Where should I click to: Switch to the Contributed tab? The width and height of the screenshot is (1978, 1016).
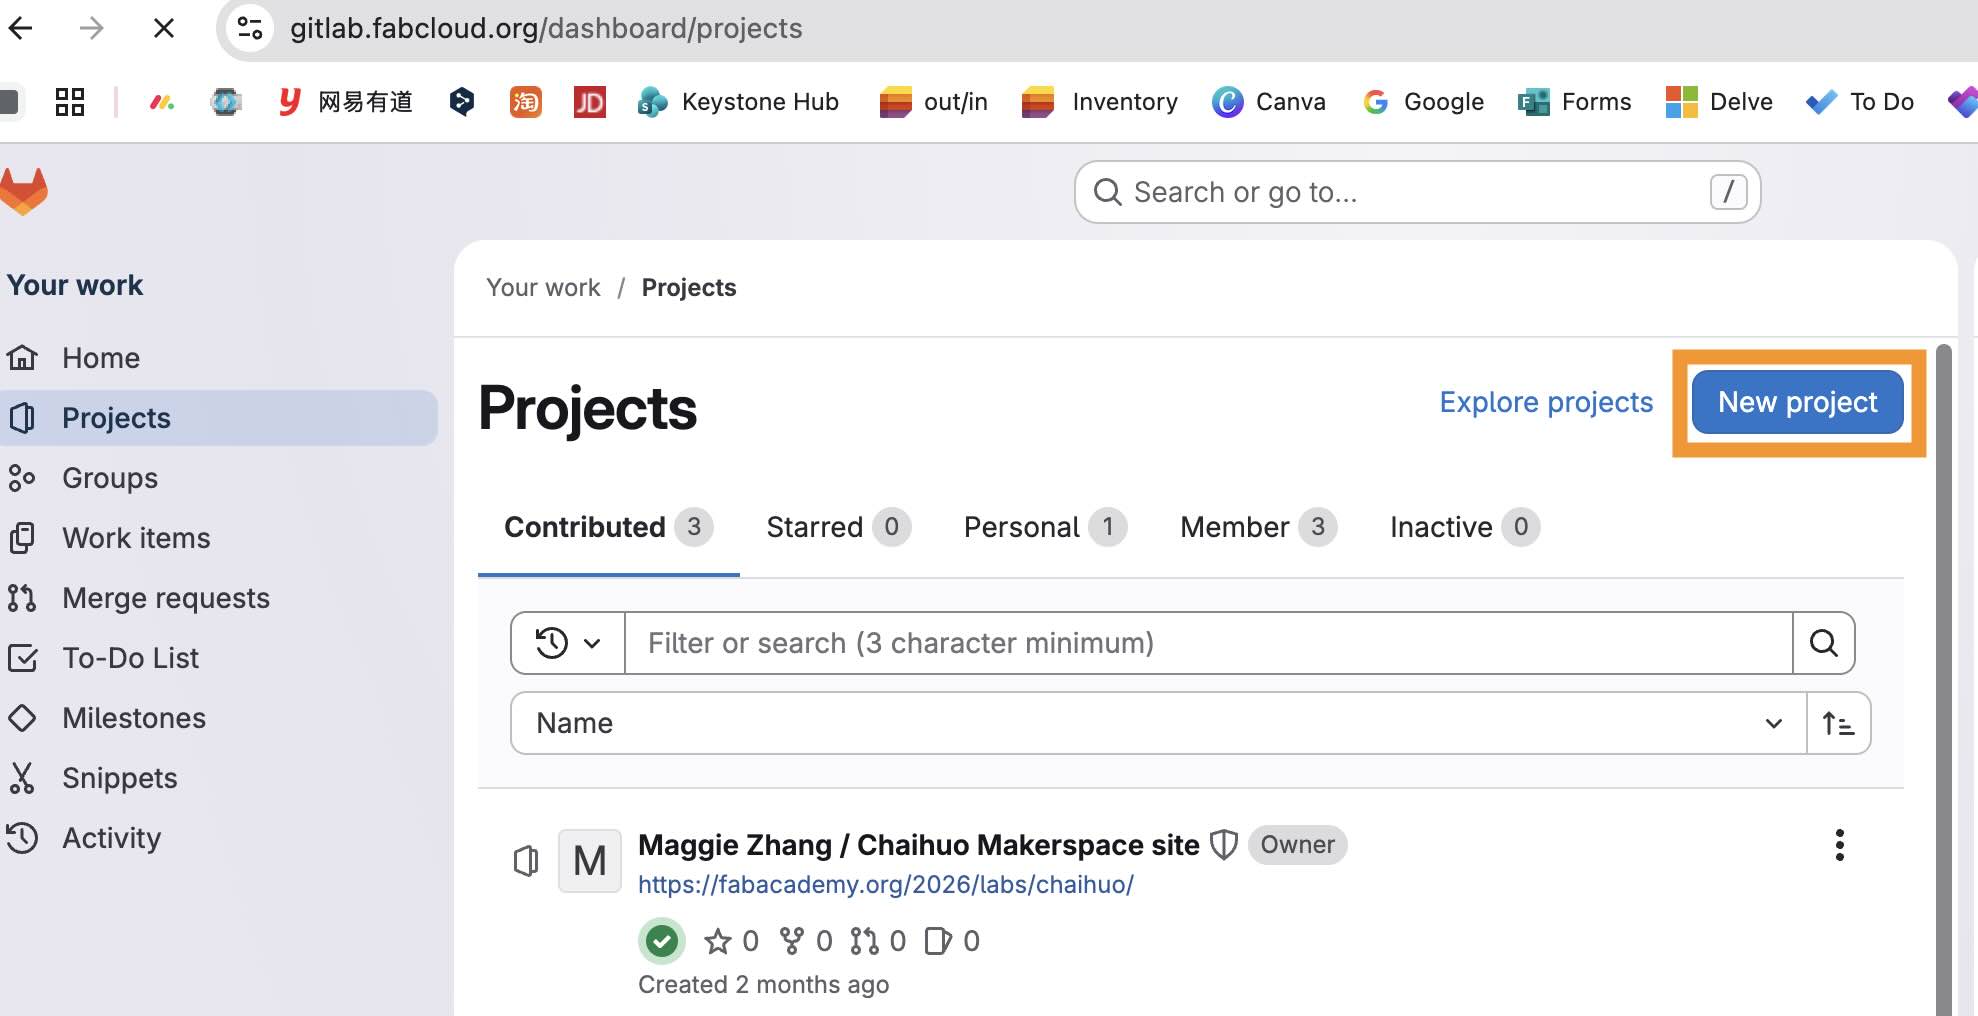coord(608,527)
